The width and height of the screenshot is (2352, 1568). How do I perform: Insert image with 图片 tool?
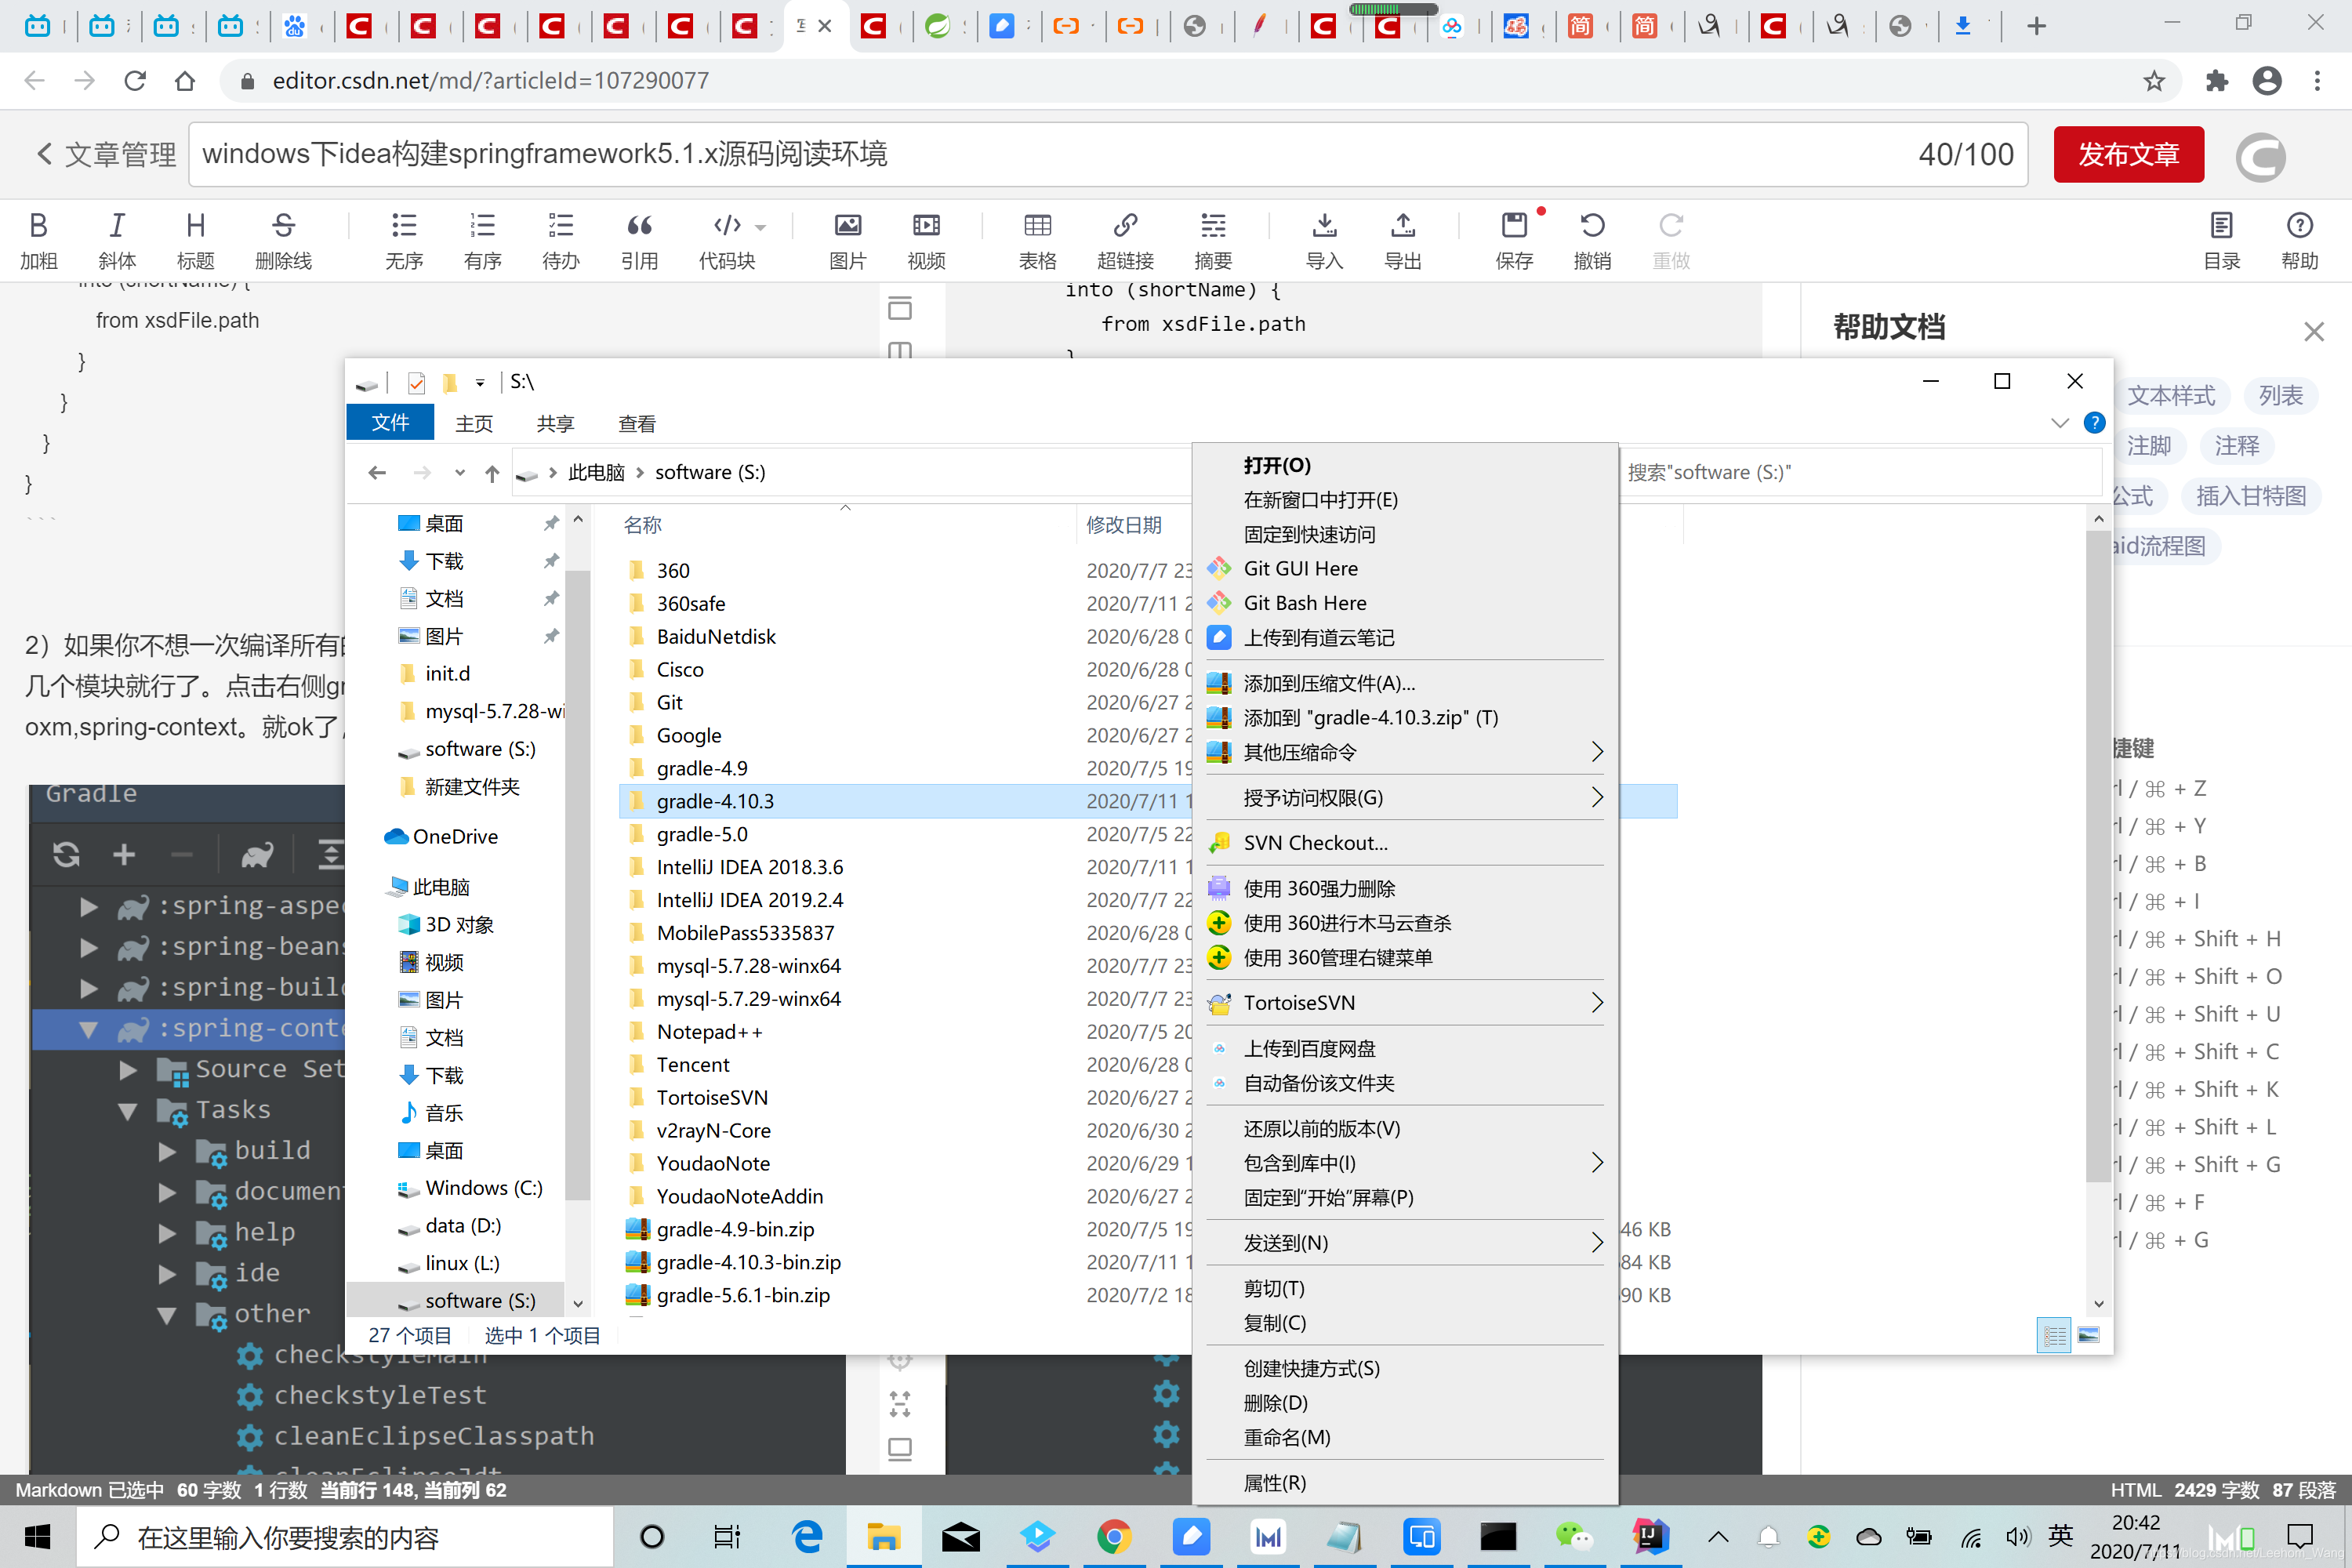click(x=847, y=240)
